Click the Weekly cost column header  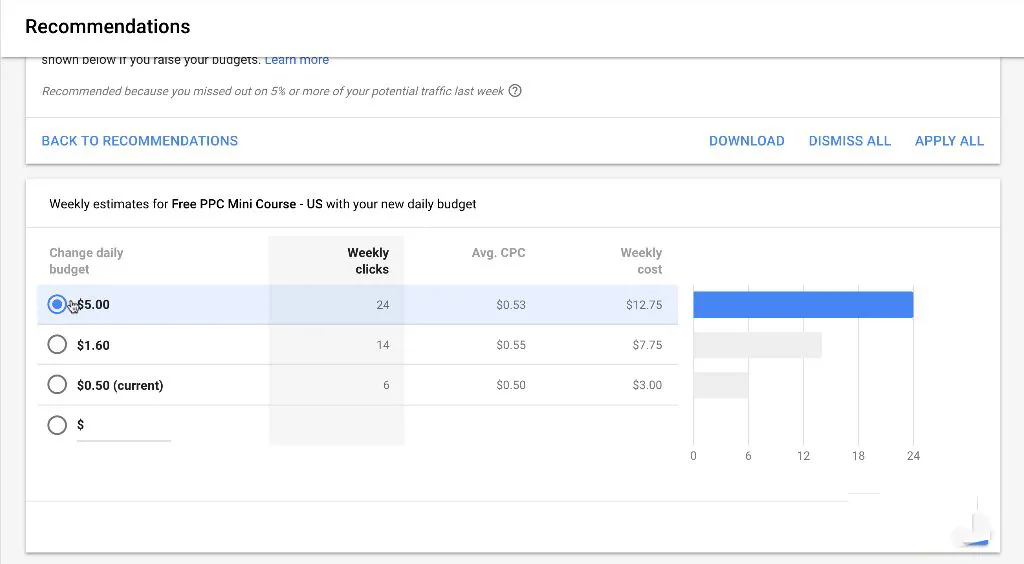(x=641, y=261)
